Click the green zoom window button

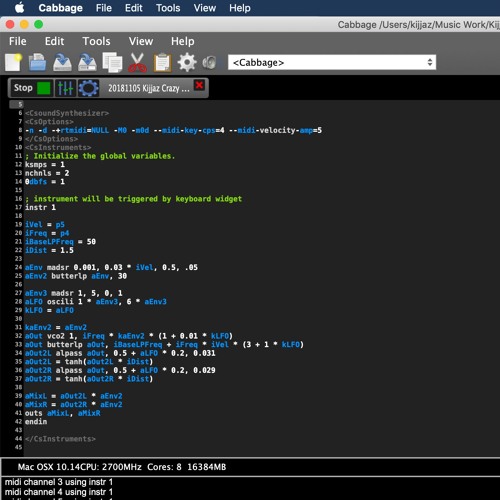coord(39,24)
